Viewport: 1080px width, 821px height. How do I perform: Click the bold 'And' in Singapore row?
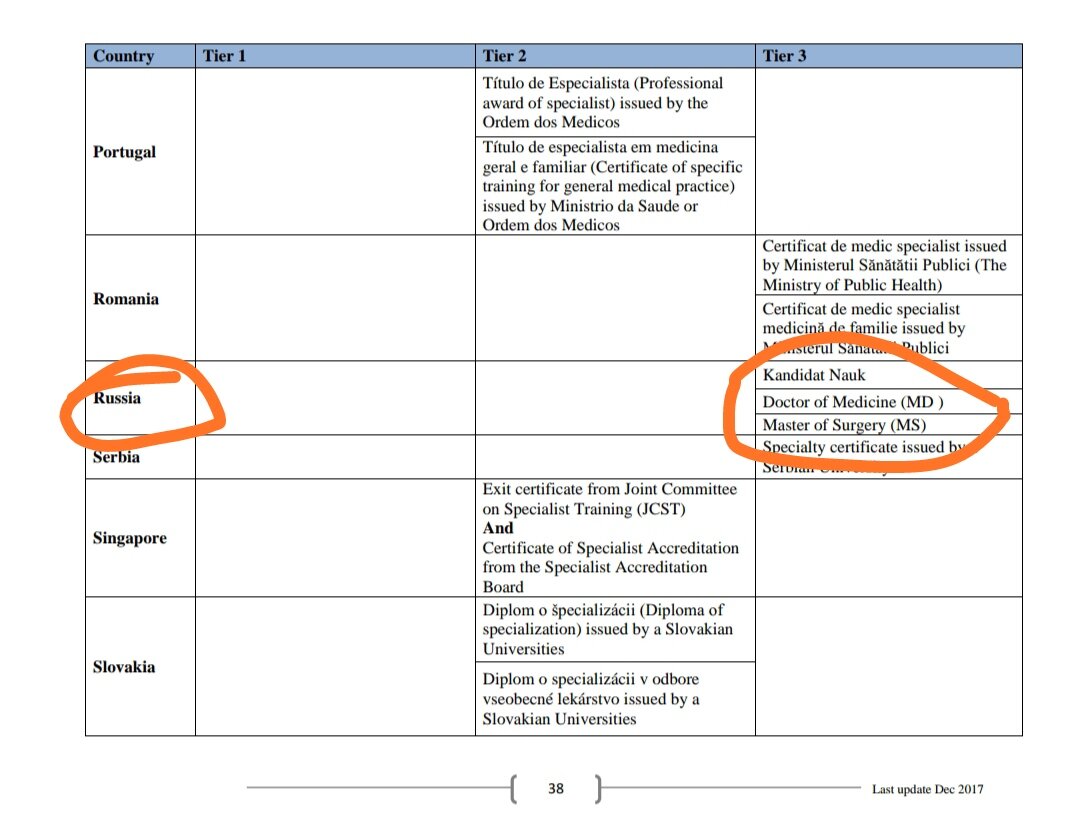tap(498, 528)
